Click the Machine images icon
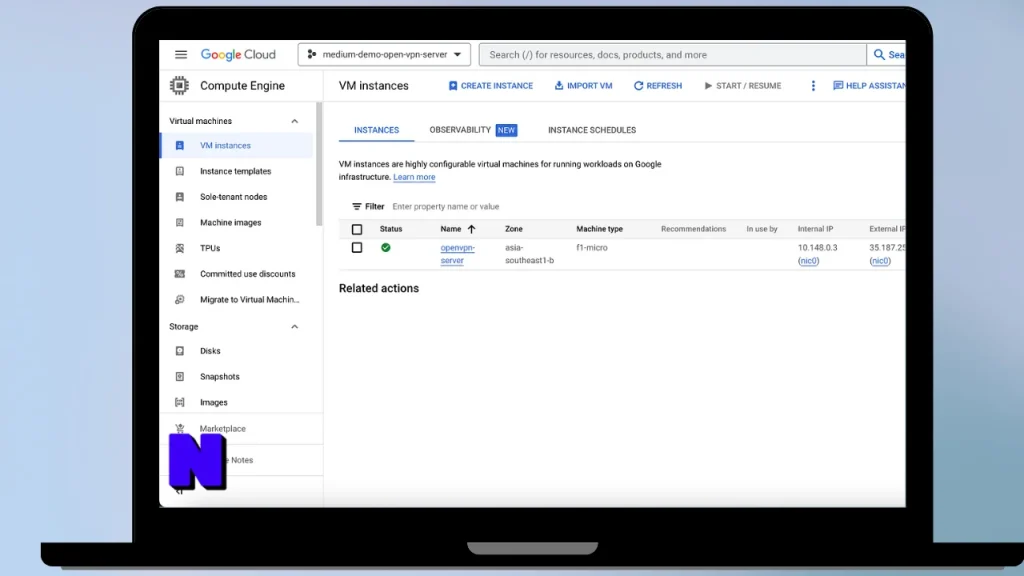Image resolution: width=1024 pixels, height=576 pixels. point(180,223)
